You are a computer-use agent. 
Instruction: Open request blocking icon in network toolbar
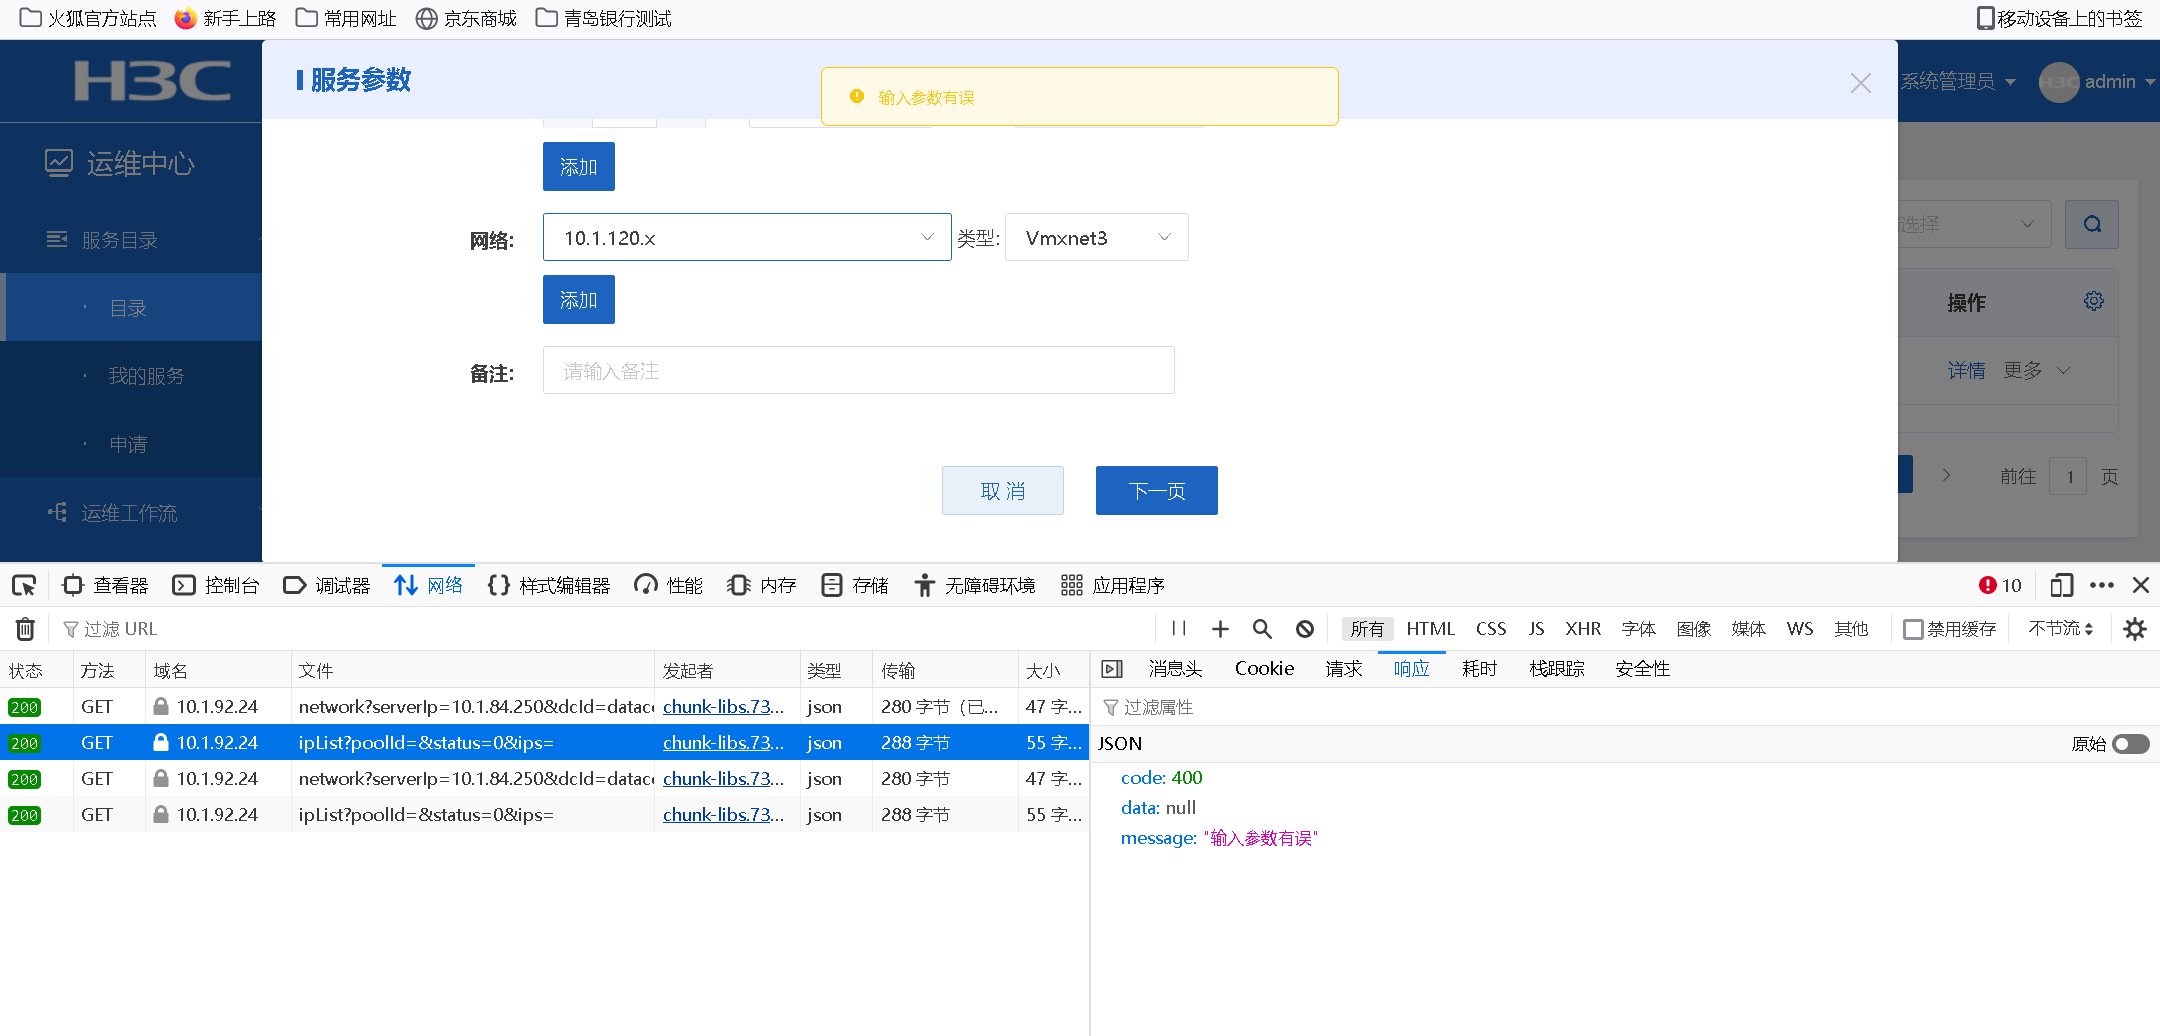click(x=1305, y=629)
